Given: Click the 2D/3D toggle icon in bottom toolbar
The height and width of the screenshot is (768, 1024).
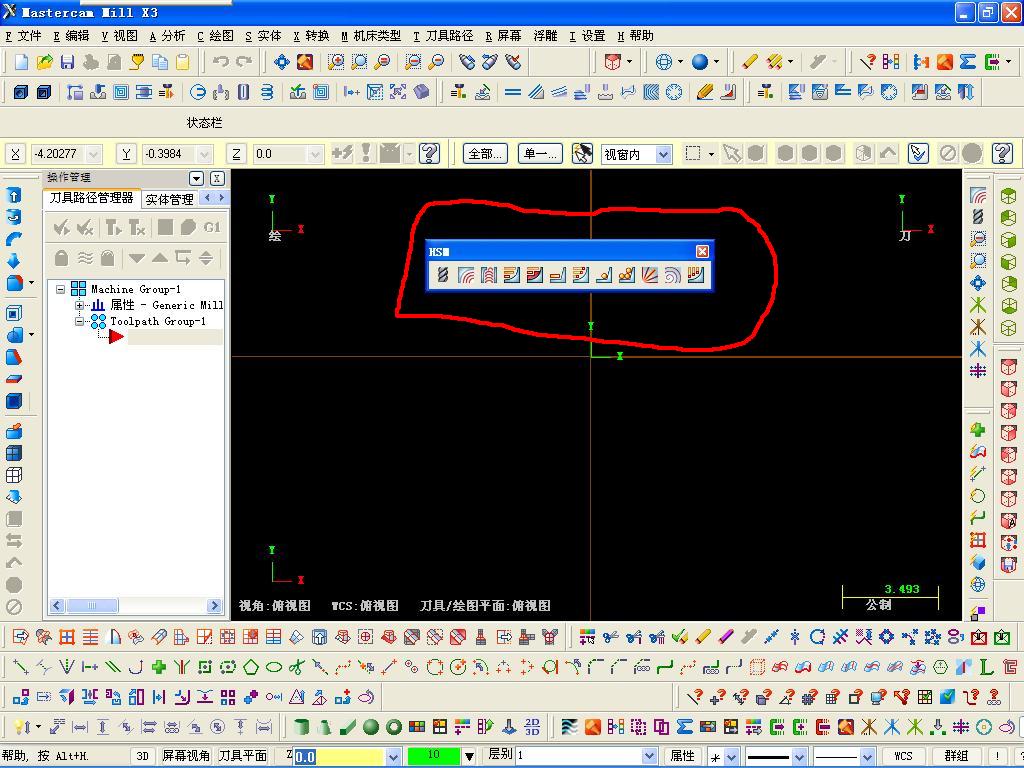Looking at the screenshot, I should coord(532,727).
